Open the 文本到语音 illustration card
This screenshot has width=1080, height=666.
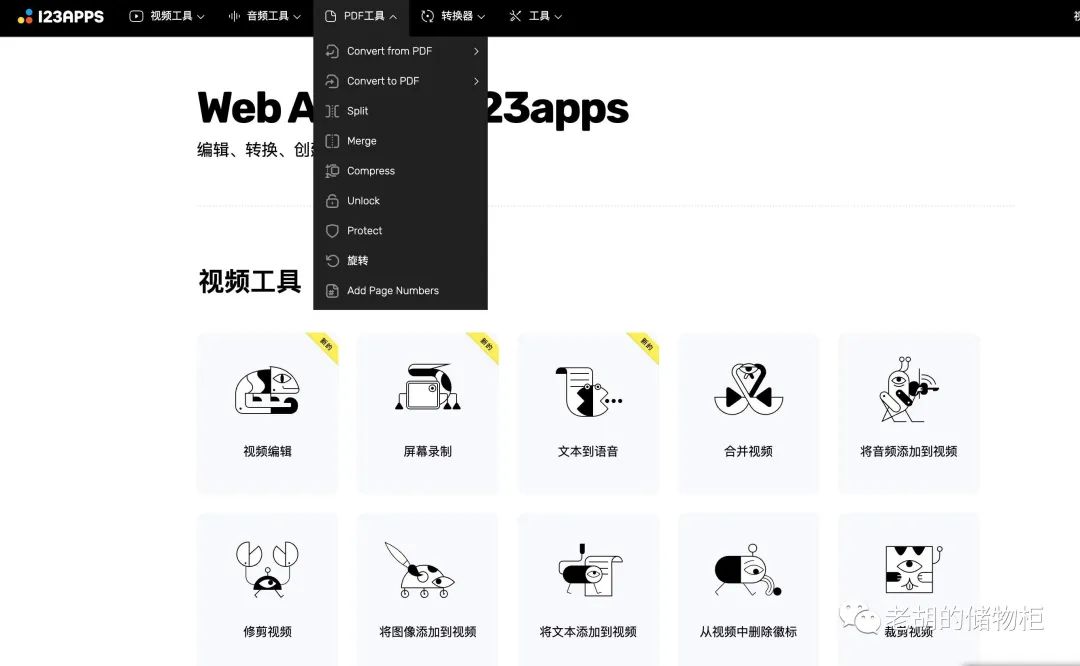(x=588, y=391)
